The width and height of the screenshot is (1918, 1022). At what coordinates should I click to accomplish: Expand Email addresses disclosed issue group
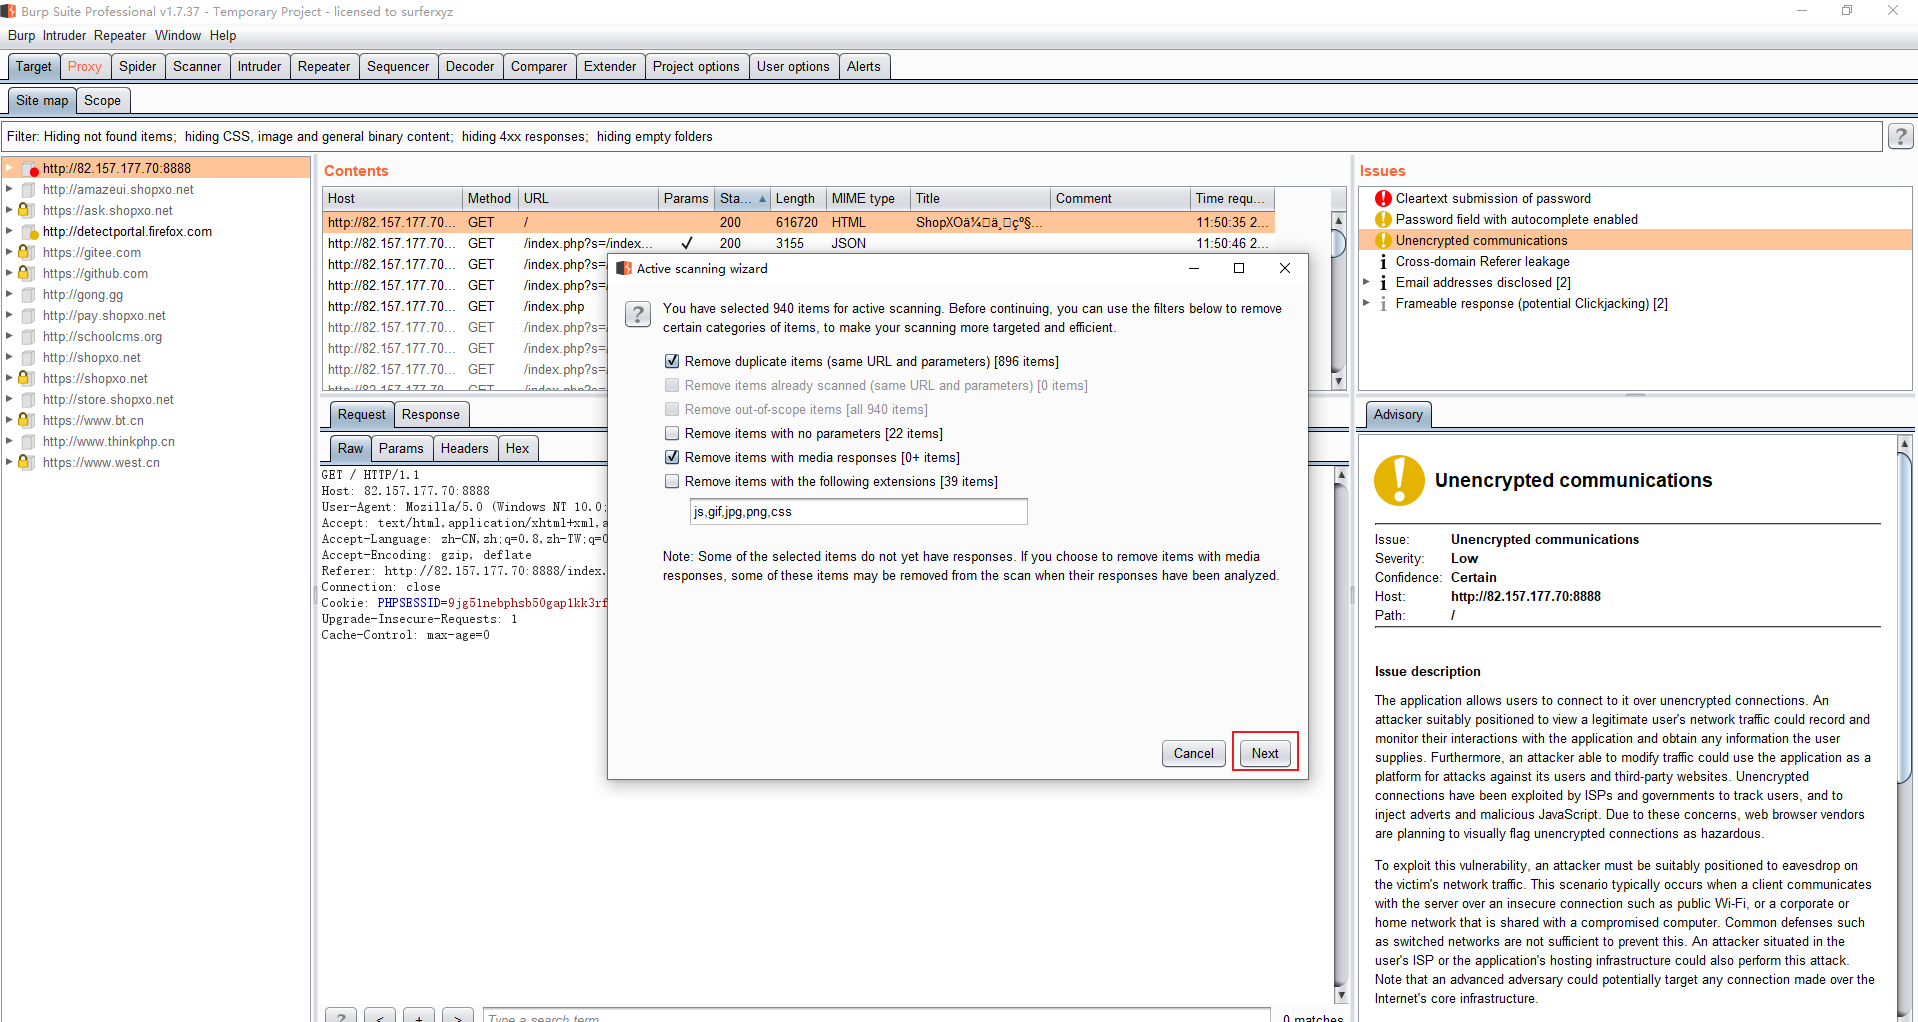click(x=1366, y=282)
